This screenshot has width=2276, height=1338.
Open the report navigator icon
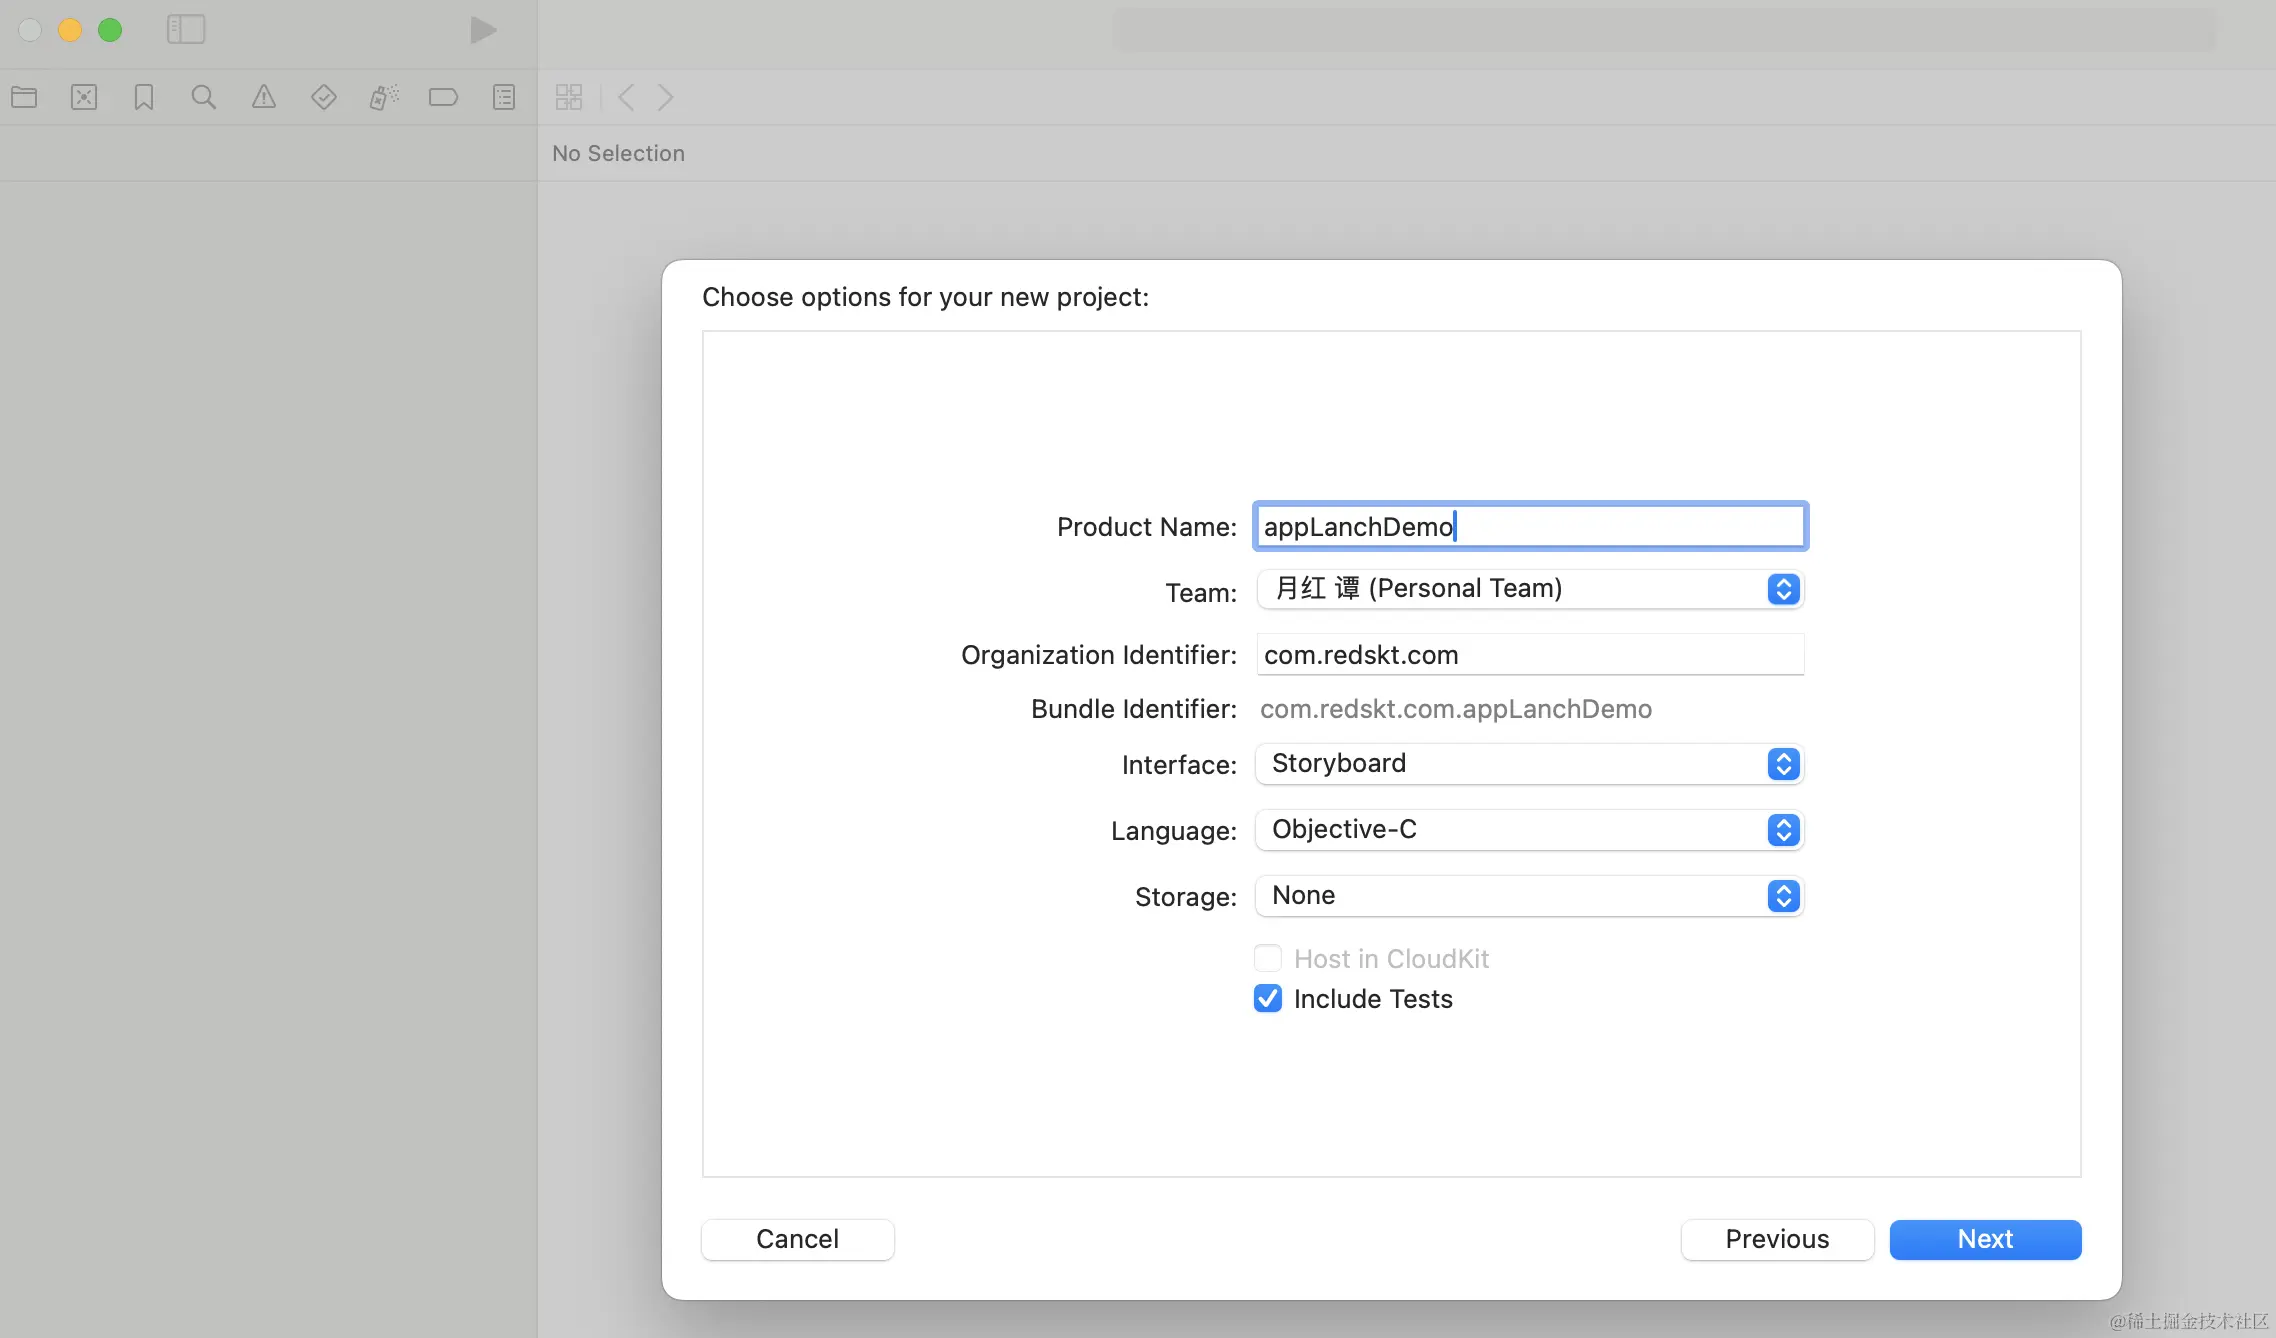[504, 97]
